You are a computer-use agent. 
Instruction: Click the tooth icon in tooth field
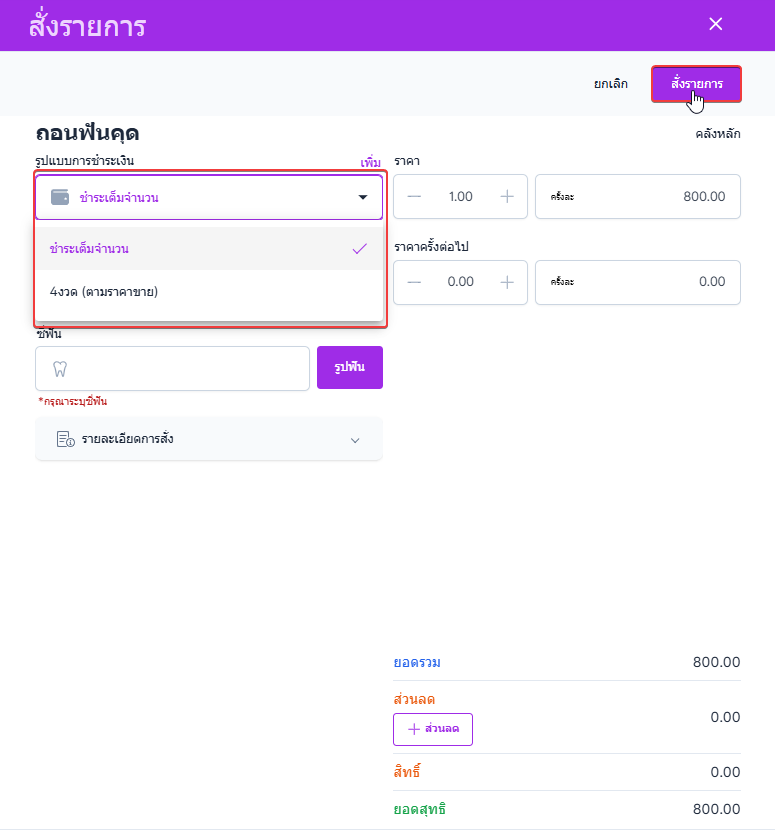point(60,368)
